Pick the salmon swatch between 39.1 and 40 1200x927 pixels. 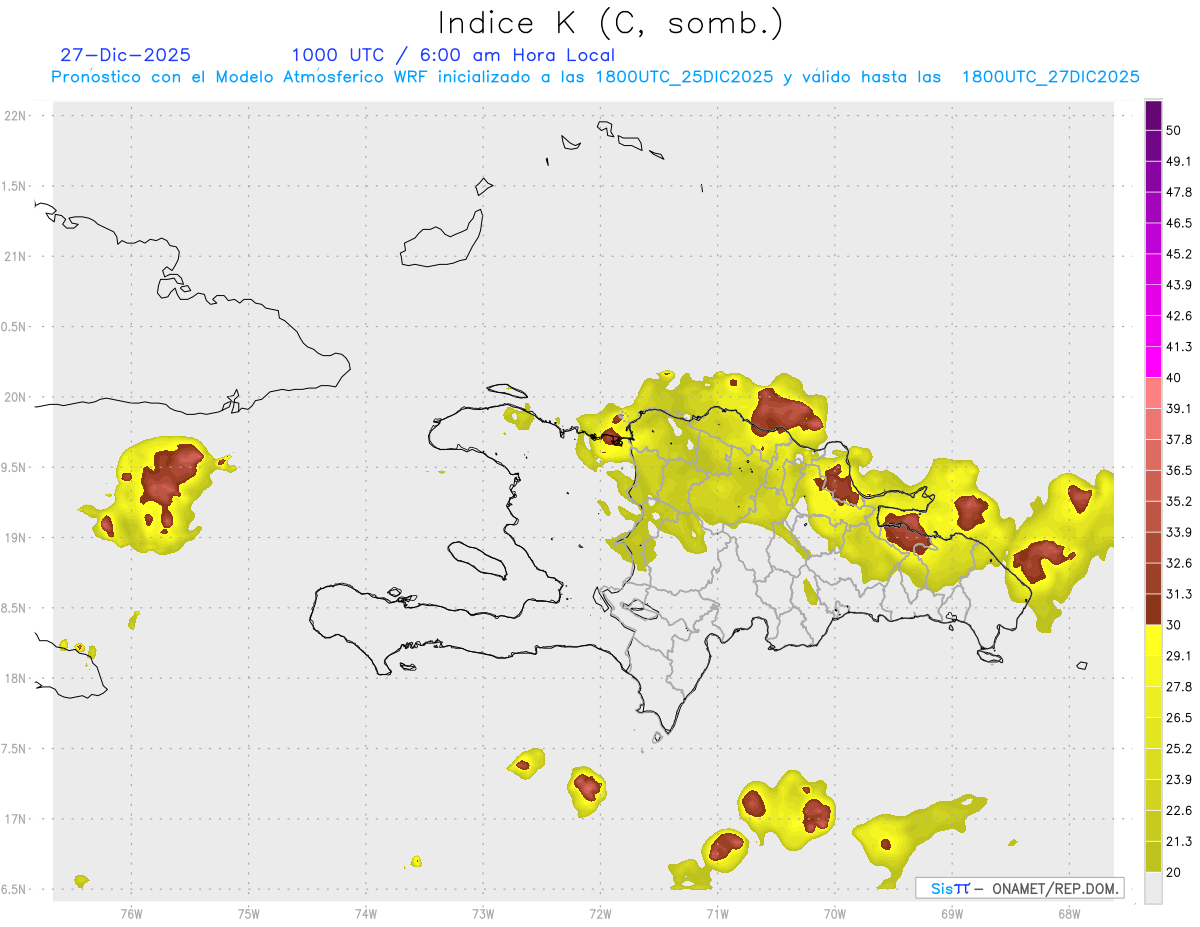click(x=1154, y=394)
